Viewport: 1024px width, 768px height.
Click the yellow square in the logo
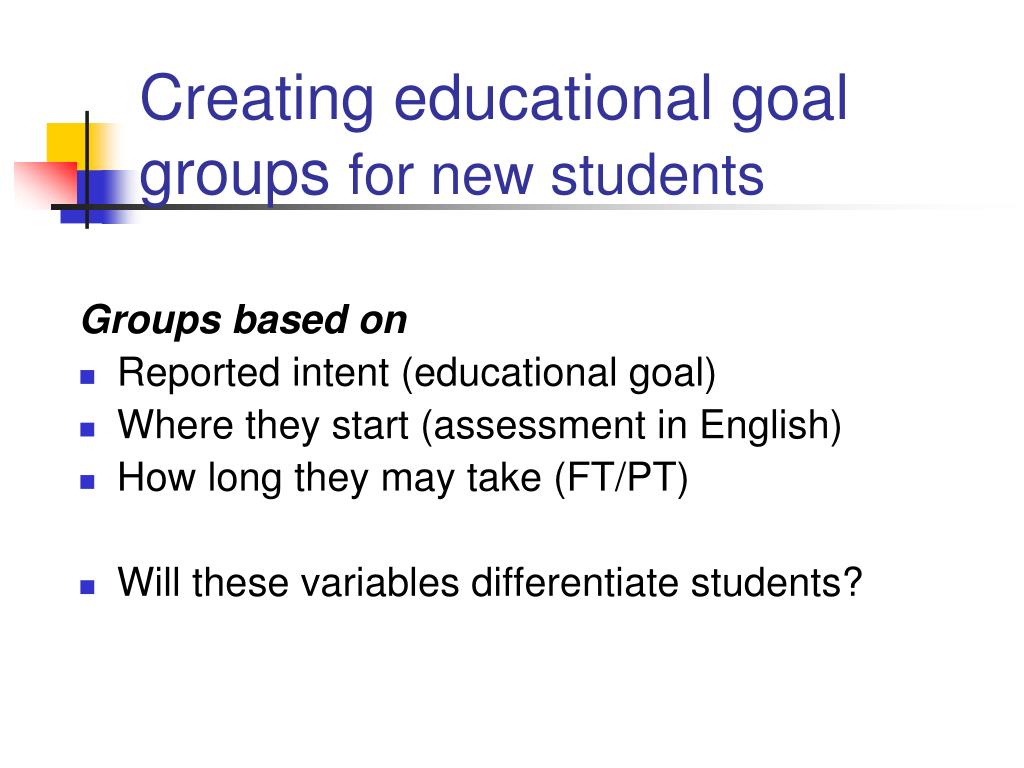(x=72, y=145)
